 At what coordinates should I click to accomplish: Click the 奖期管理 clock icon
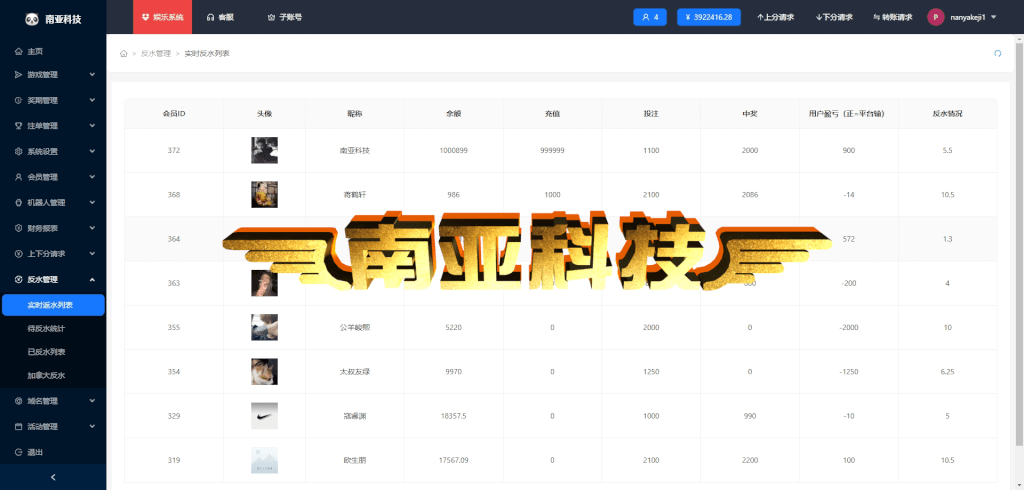pyautogui.click(x=18, y=101)
